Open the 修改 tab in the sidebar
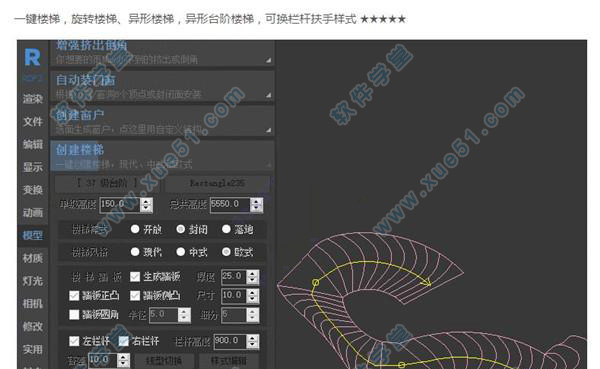Image resolution: width=600 pixels, height=369 pixels. [33, 326]
